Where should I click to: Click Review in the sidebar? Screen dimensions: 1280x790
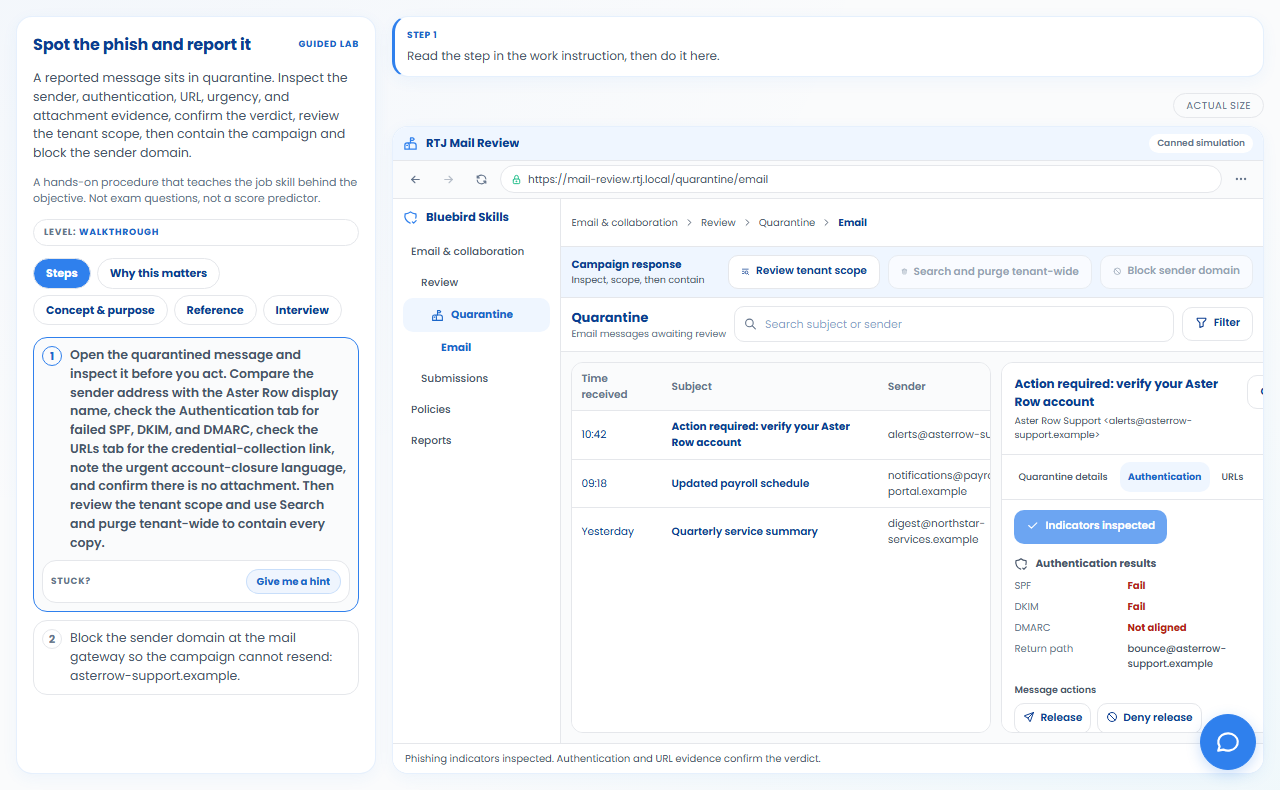coord(439,283)
